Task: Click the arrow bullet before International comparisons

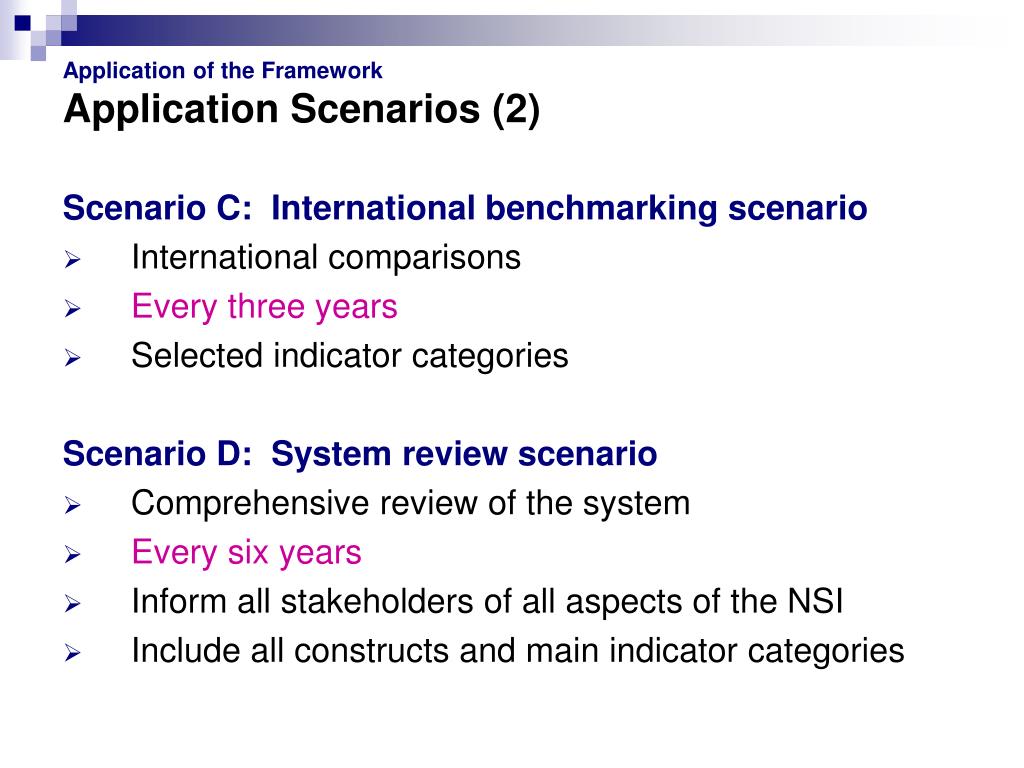Action: click(x=72, y=260)
